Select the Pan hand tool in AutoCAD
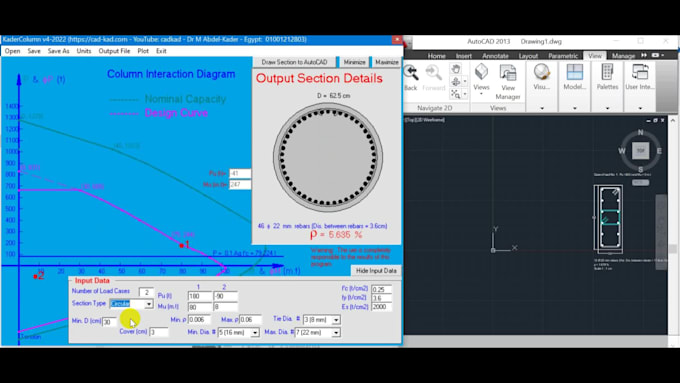 (x=455, y=69)
